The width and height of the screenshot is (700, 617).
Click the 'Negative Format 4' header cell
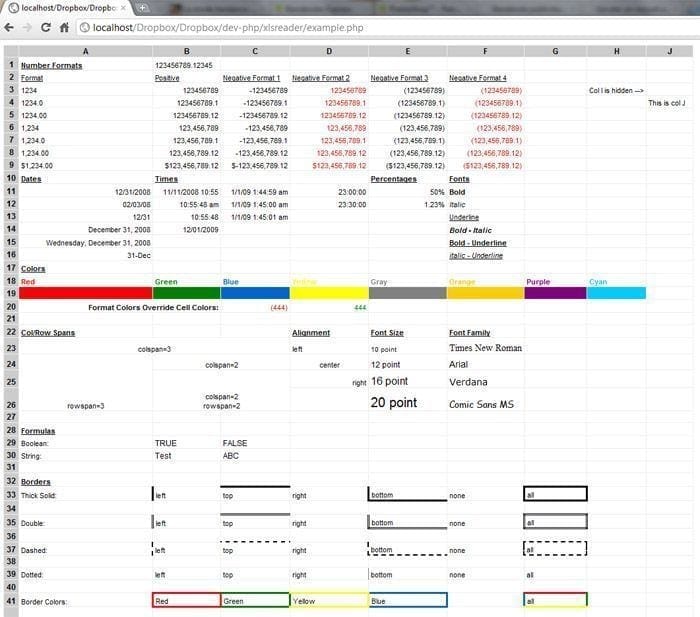coord(478,78)
